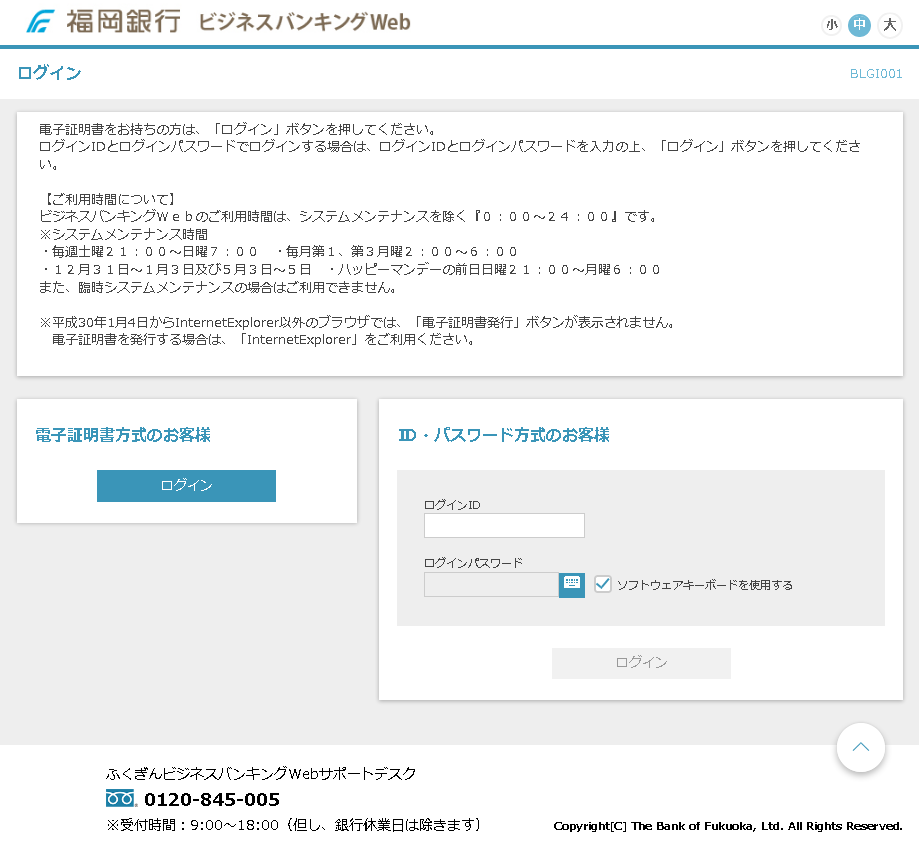Click the ログインパスワード field label
Viewport: 919px width, 848px height.
[x=473, y=563]
